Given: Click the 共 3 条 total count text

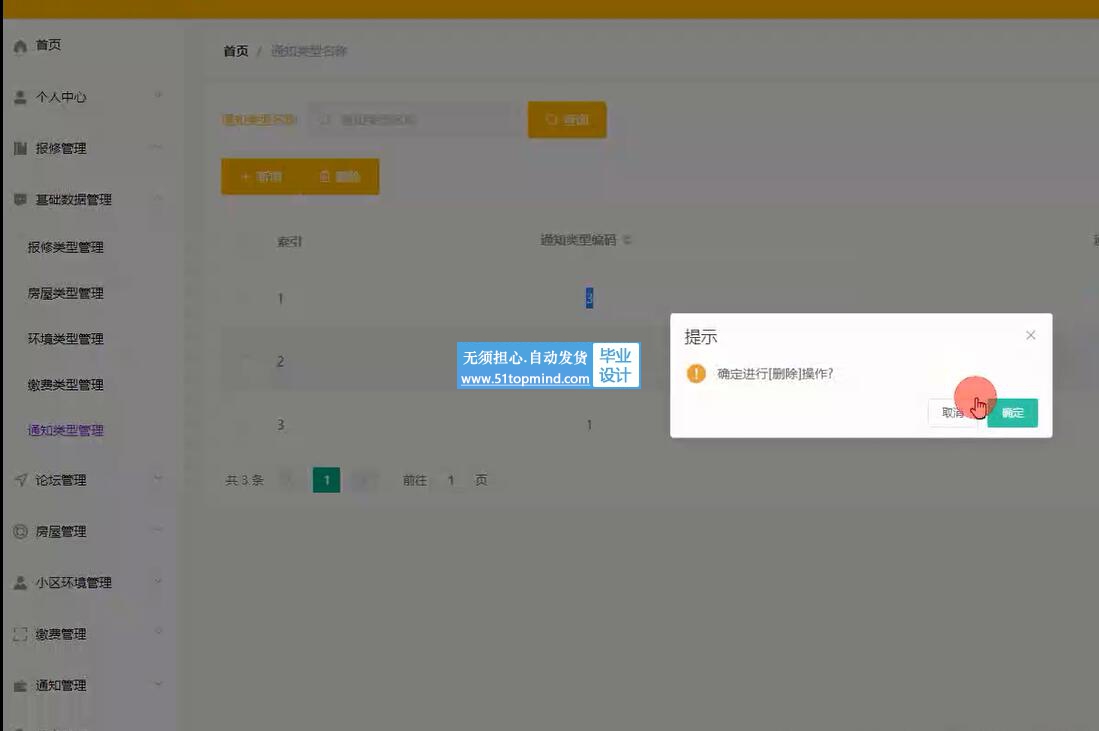Looking at the screenshot, I should tap(245, 480).
